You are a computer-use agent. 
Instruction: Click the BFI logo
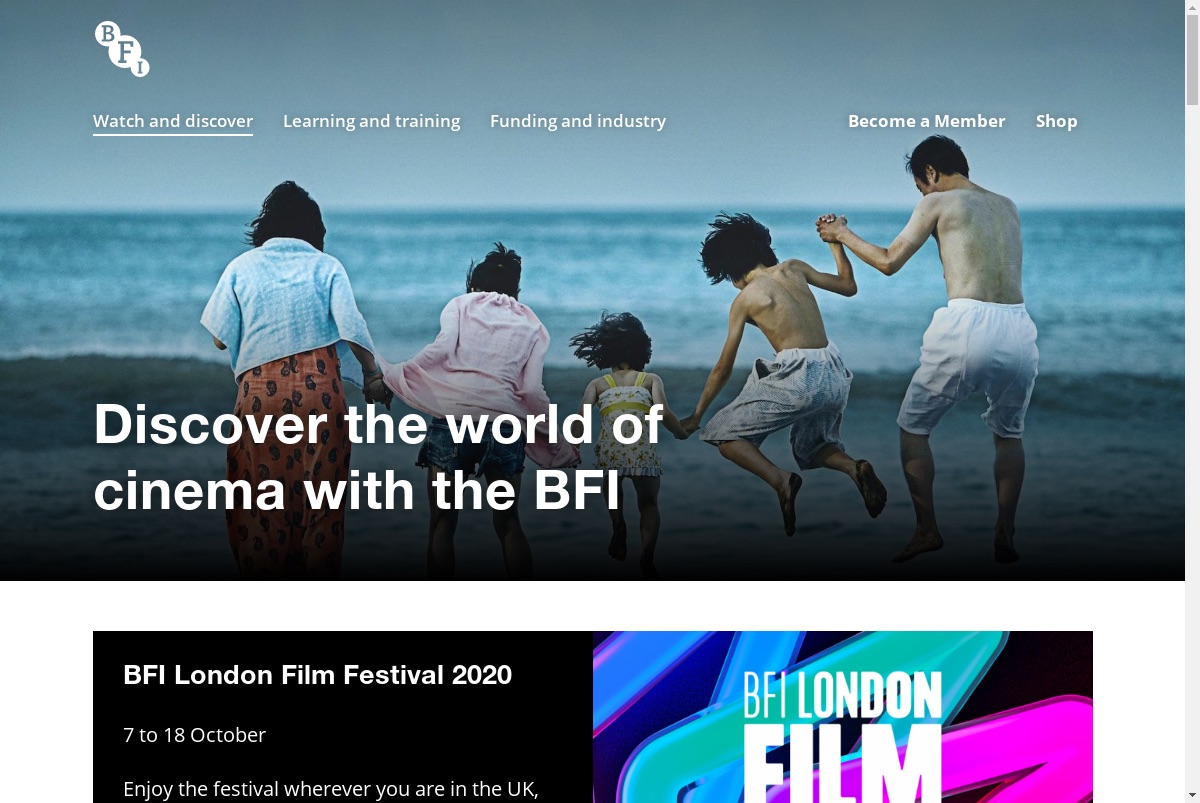(x=122, y=49)
